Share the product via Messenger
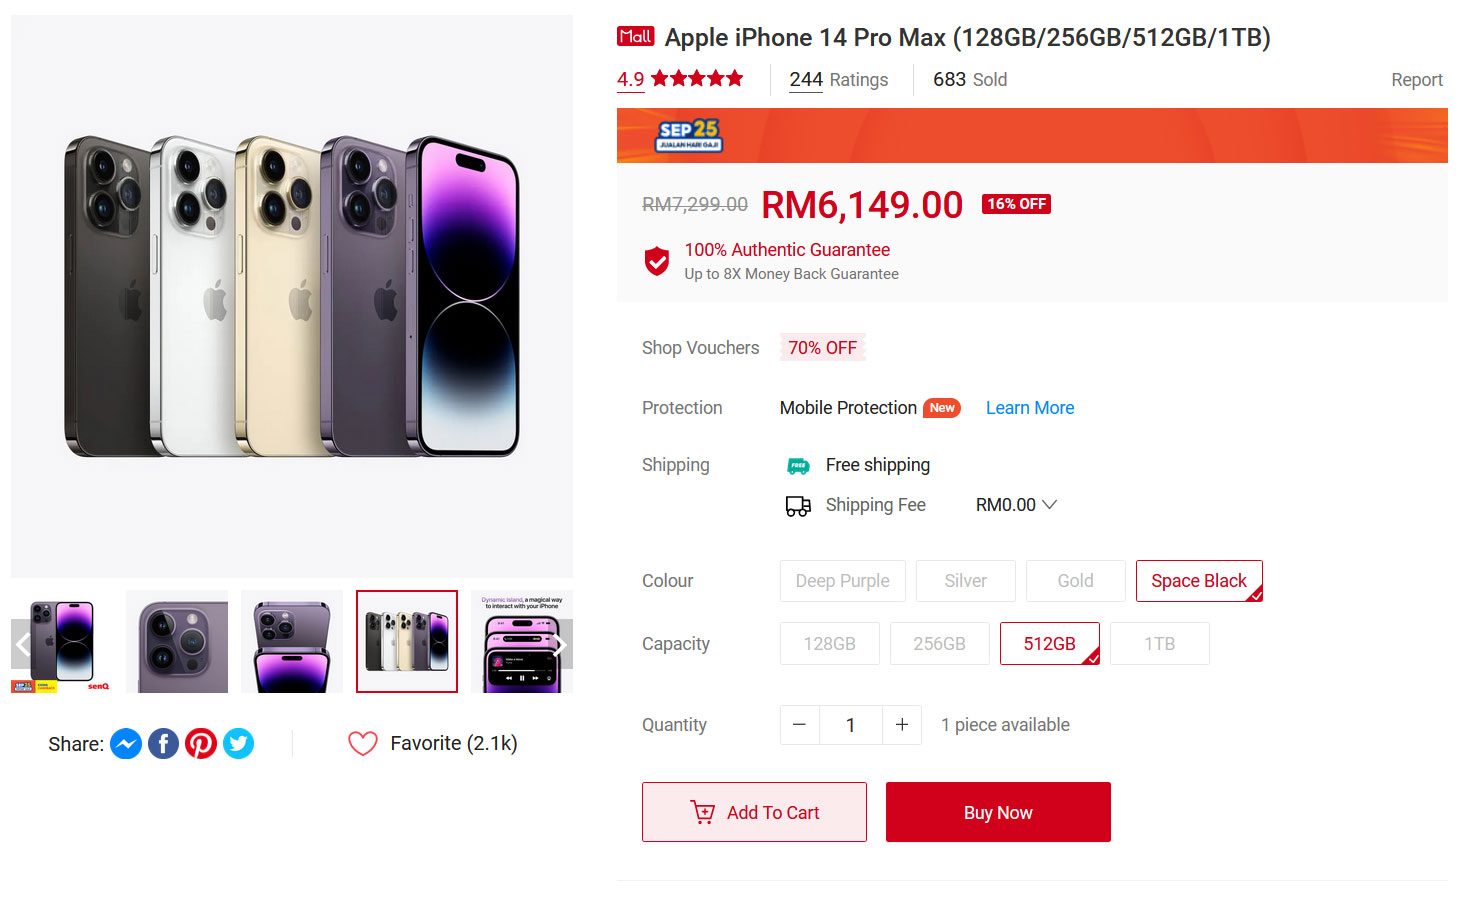The image size is (1469, 900). [125, 743]
